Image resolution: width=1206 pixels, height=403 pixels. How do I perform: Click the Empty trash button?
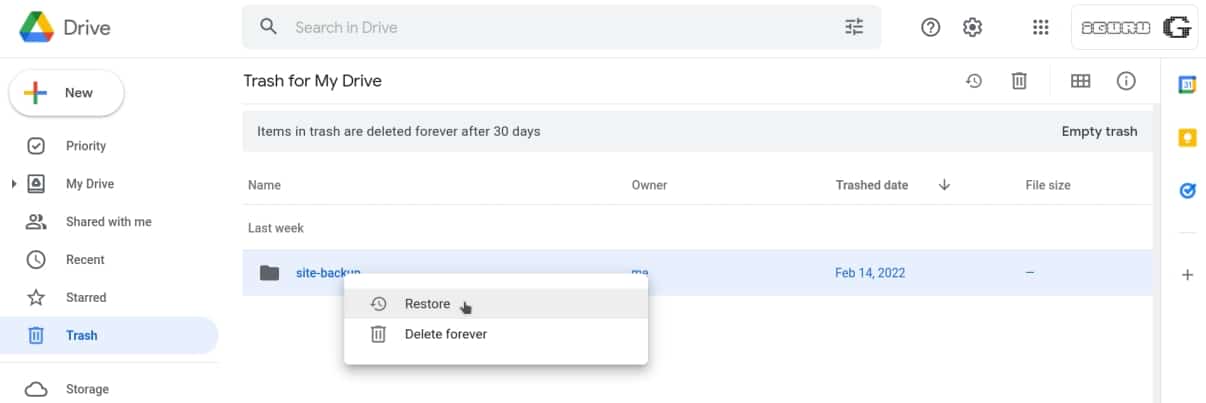[x=1099, y=131]
